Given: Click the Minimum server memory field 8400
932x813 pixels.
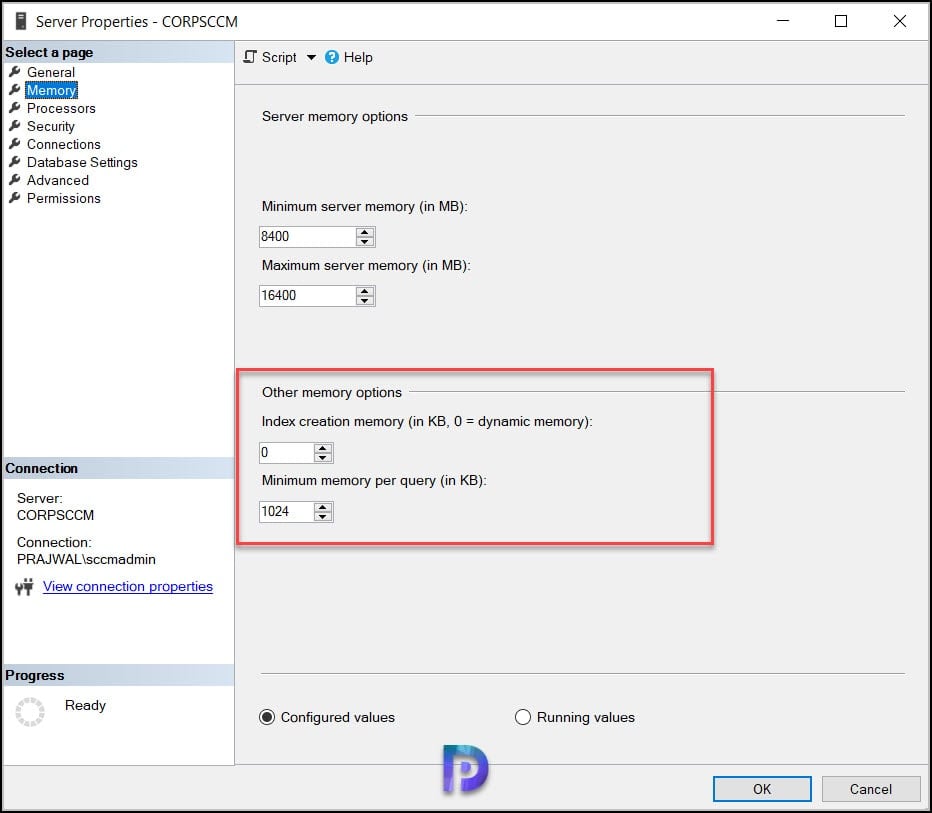Looking at the screenshot, I should point(307,237).
